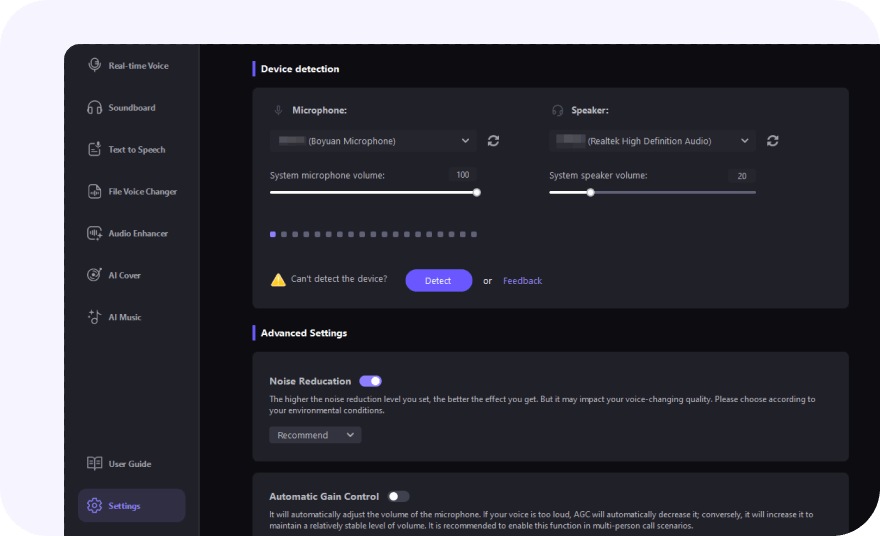This screenshot has width=880, height=536.
Task: Click the headset icon beside Speaker label
Action: [557, 111]
